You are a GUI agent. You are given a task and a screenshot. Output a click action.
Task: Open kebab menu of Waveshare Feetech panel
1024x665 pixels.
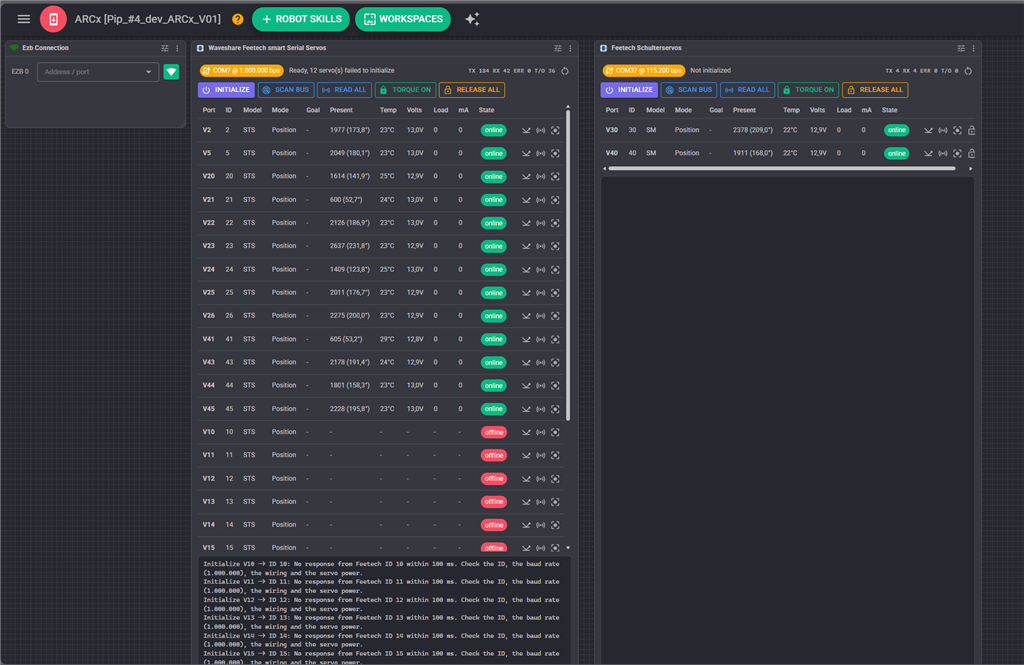coord(570,48)
